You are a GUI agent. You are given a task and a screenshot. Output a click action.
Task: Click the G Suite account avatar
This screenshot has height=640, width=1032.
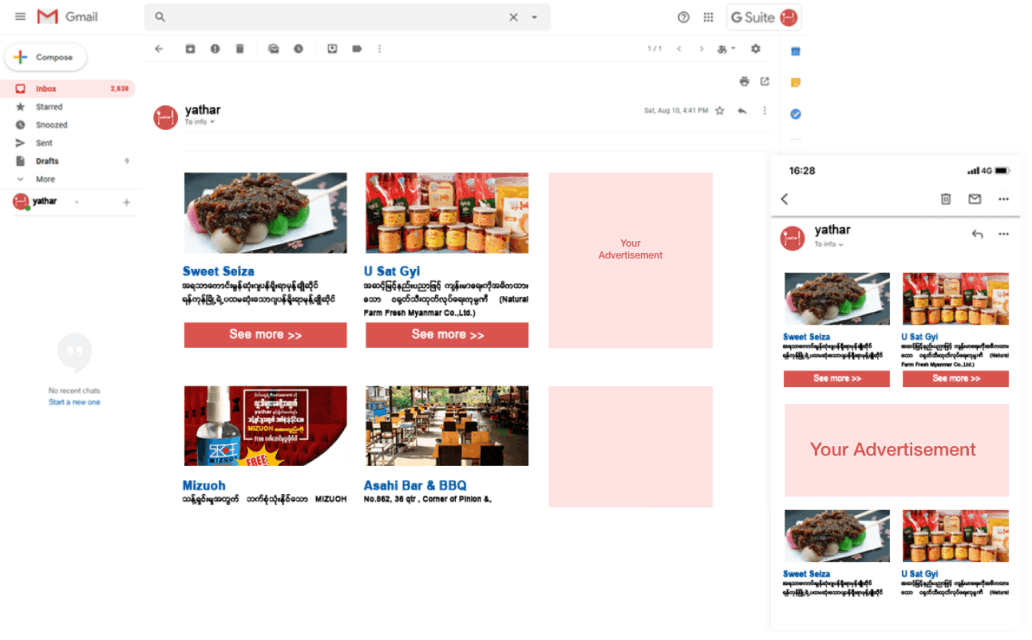pos(788,17)
